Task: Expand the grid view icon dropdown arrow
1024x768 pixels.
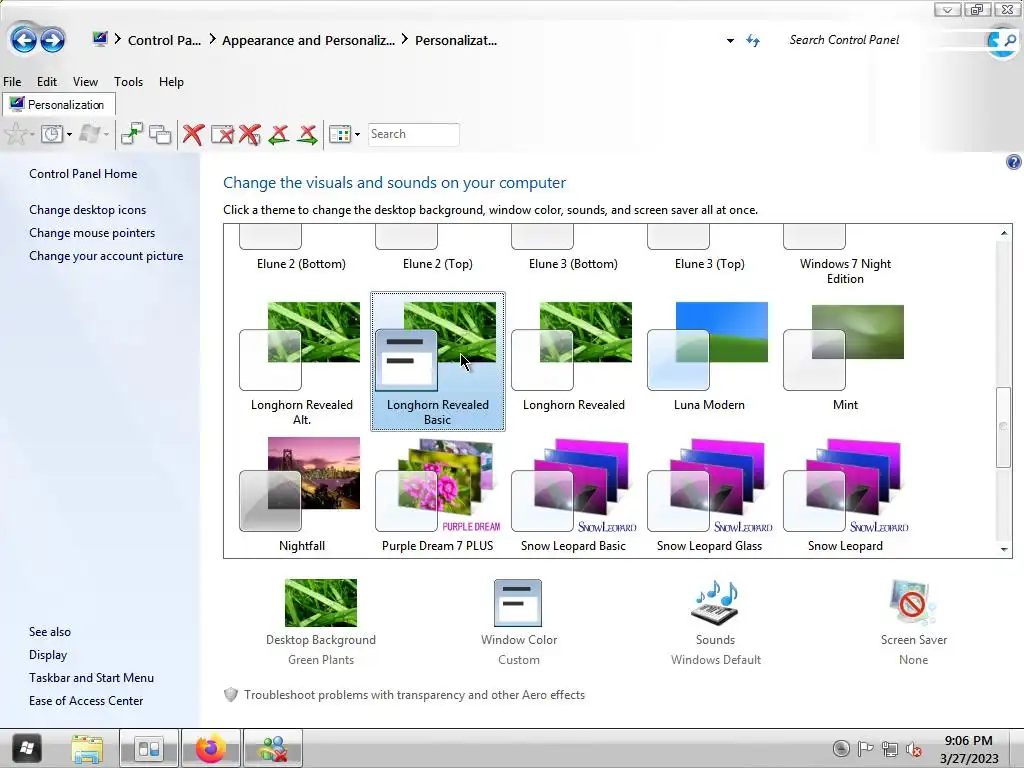Action: click(357, 135)
